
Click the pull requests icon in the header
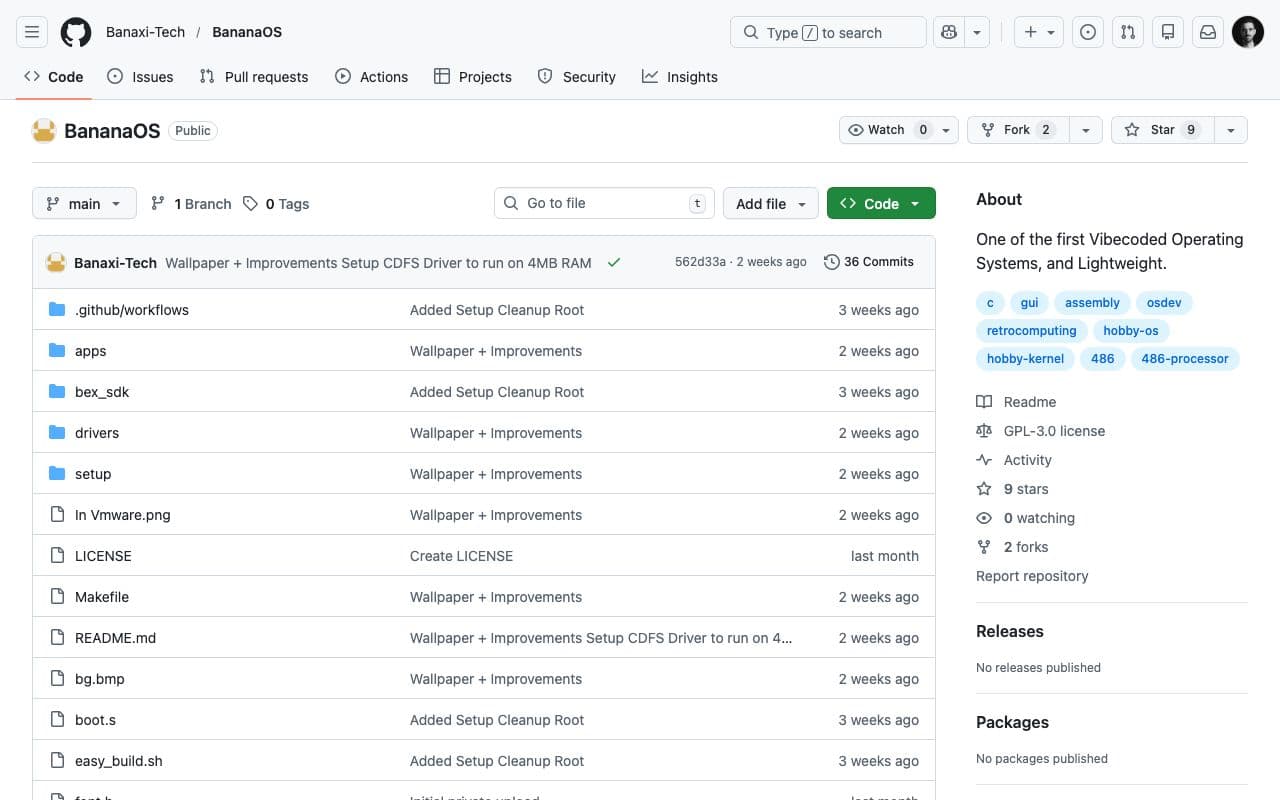1127,31
